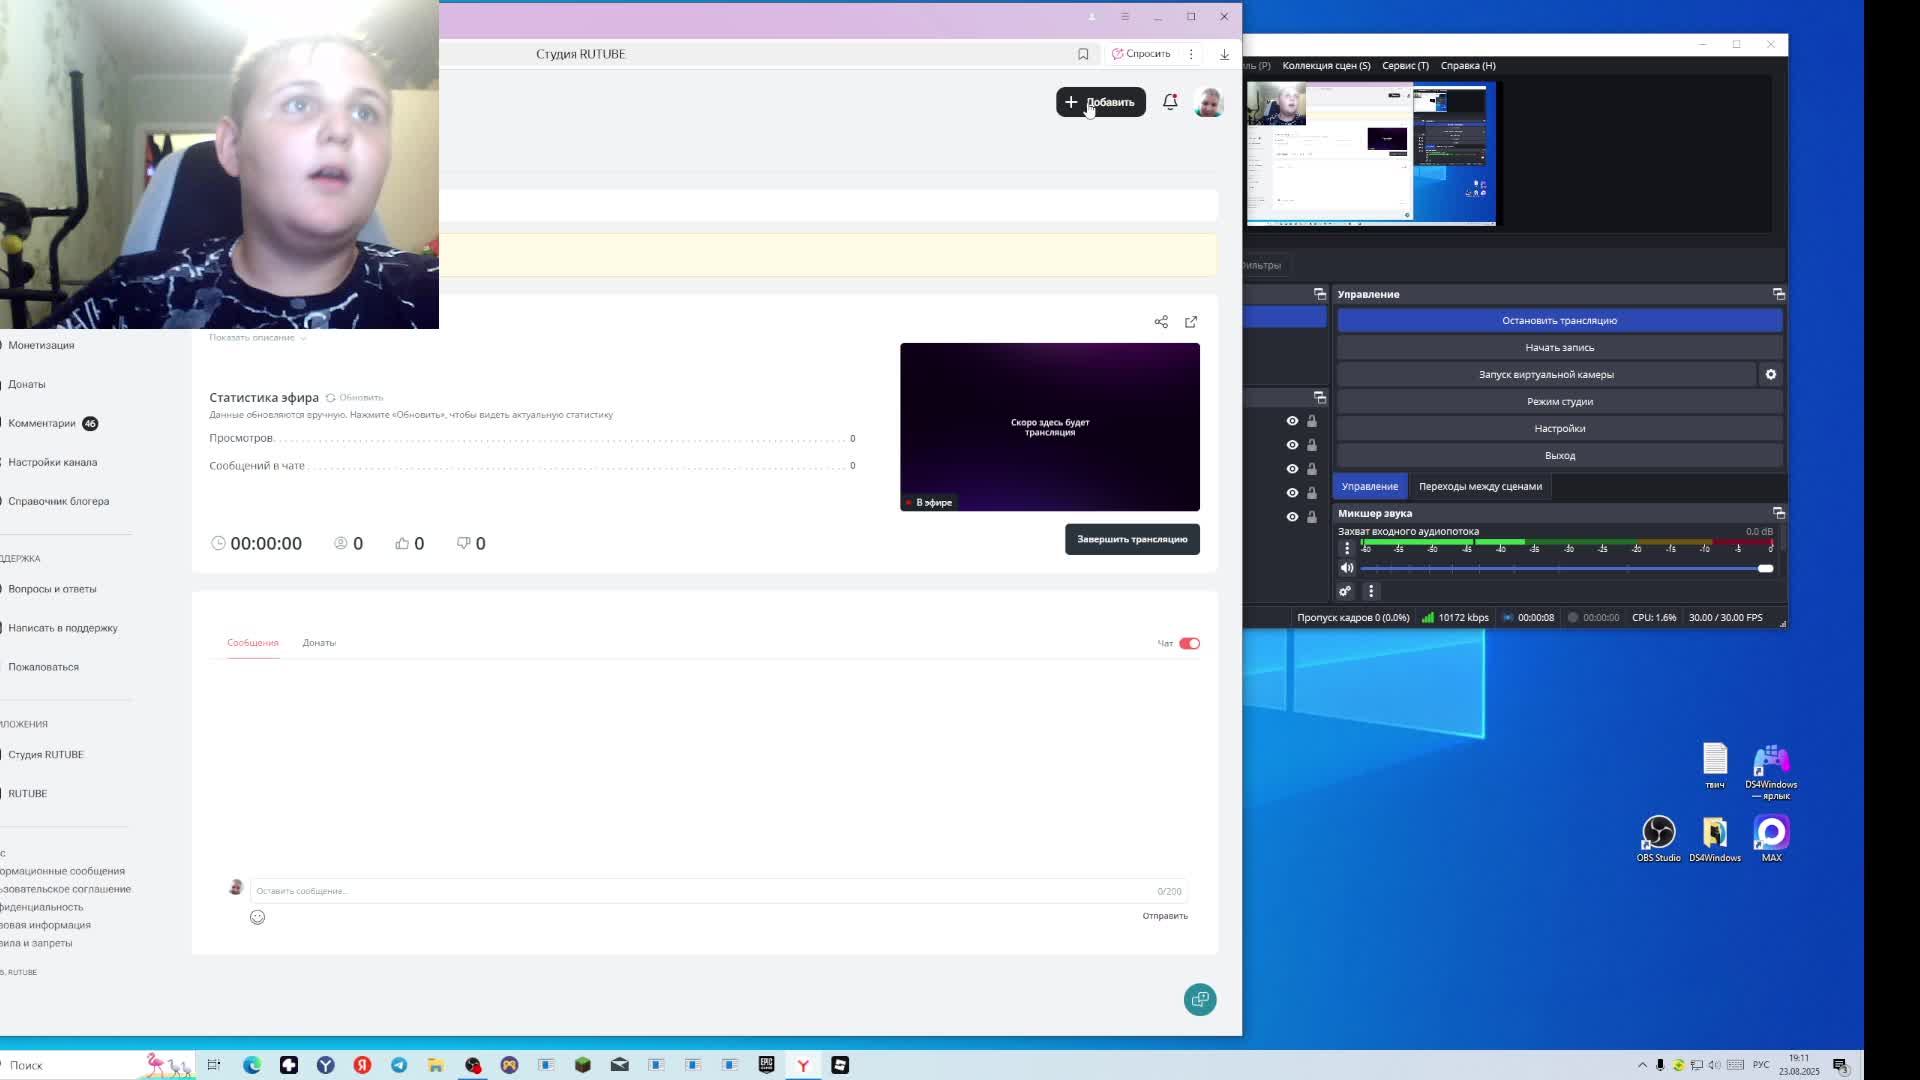Open the browser three-dot menu near Спросить

click(1191, 54)
